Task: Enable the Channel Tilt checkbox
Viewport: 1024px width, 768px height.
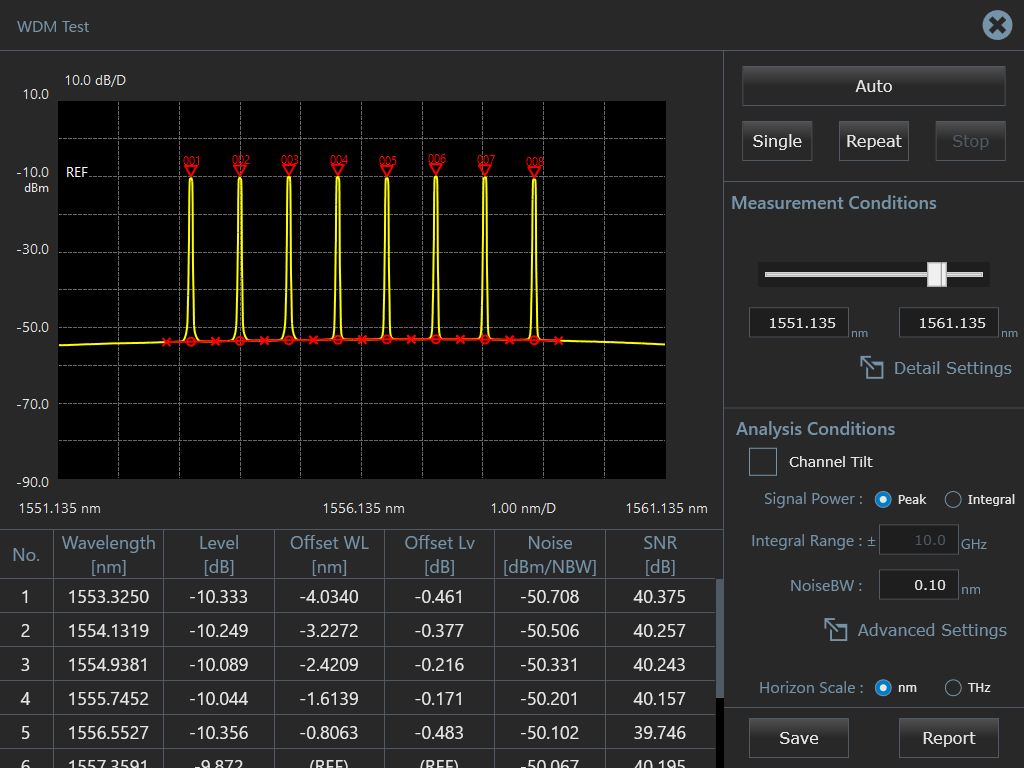Action: pos(763,462)
